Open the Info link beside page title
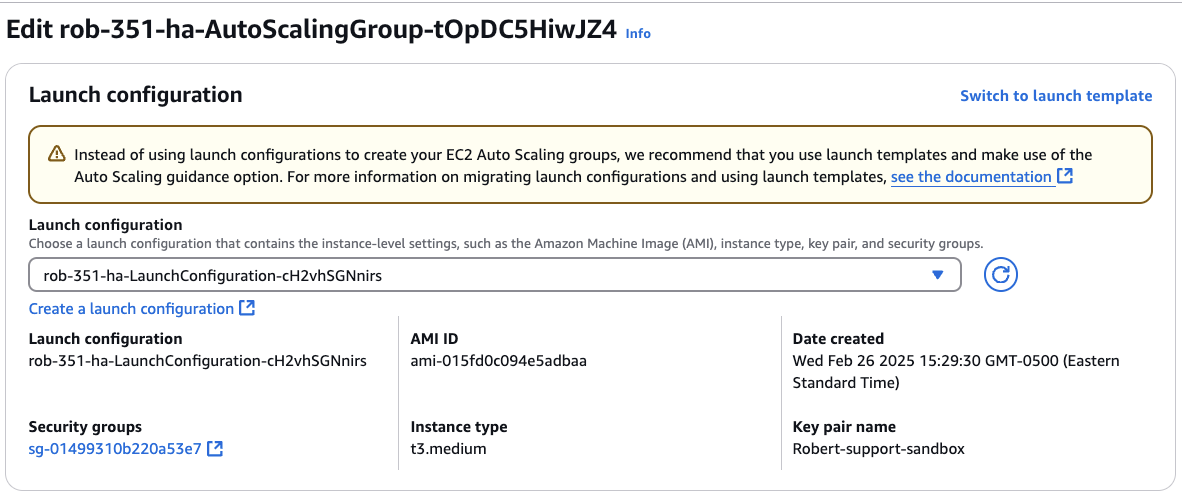This screenshot has width=1182, height=495. pos(637,33)
